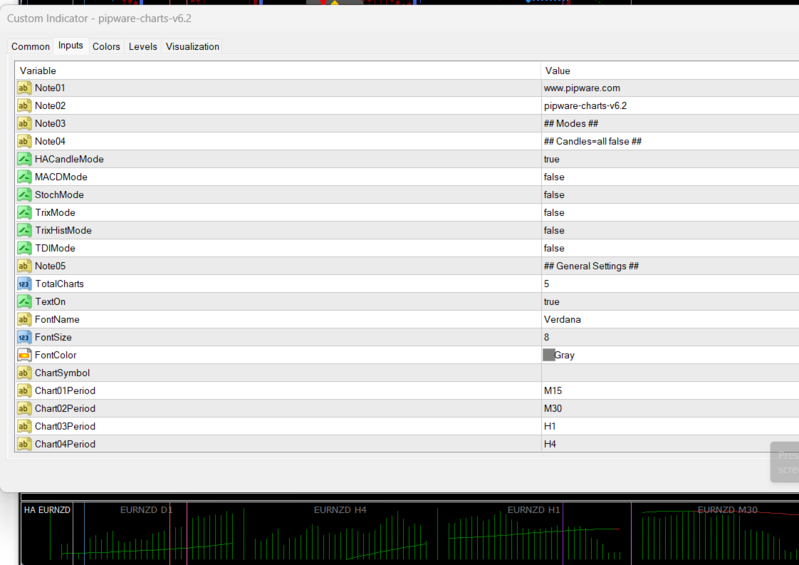Click the EURNZD H1 mini chart label
Viewport: 799px width, 565px height.
coord(534,510)
